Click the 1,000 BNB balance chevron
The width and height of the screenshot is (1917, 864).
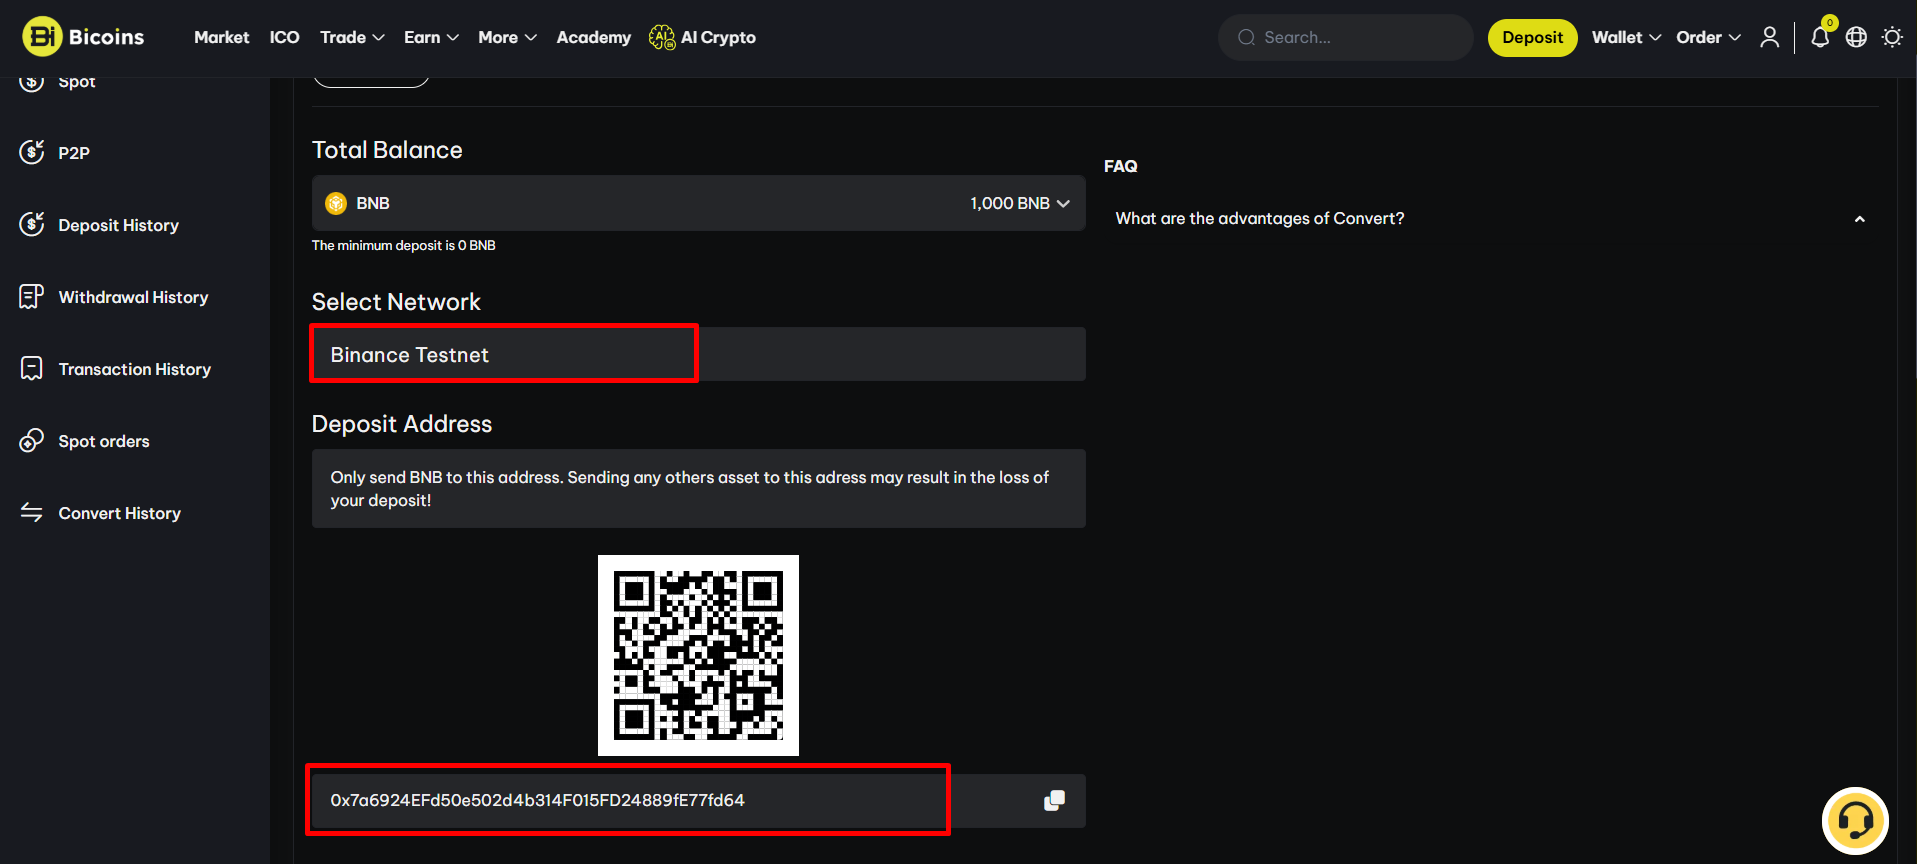tap(1063, 203)
